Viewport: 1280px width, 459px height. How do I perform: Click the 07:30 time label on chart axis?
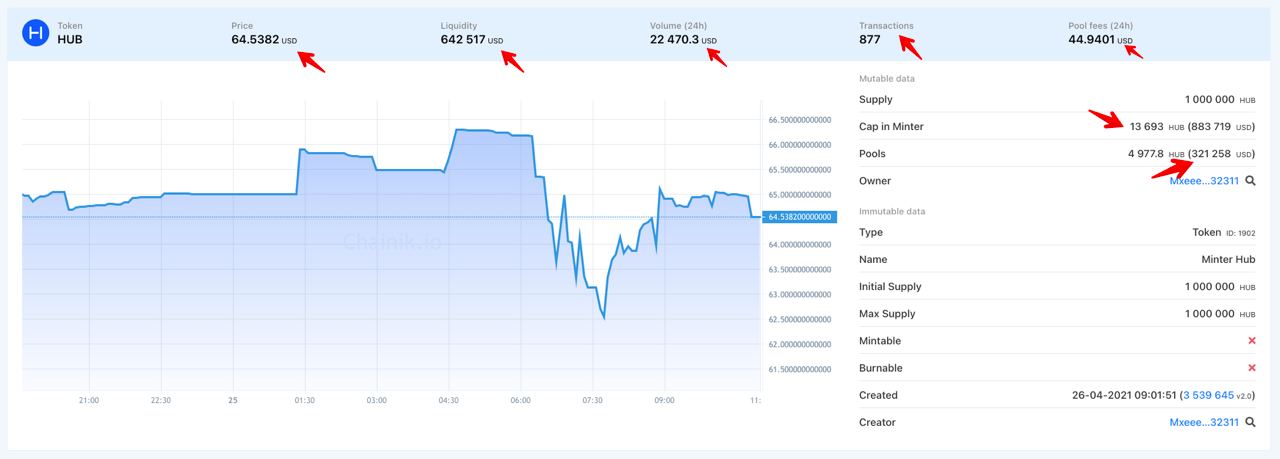click(592, 400)
